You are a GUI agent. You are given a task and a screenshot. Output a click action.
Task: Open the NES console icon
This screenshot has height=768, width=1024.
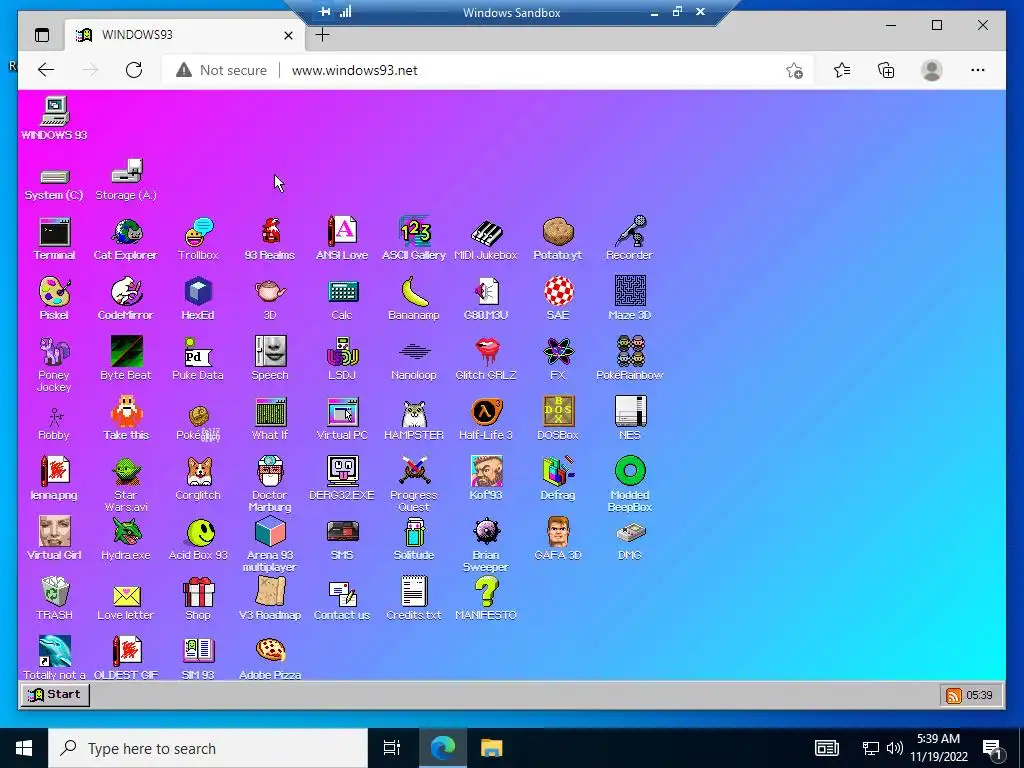tap(630, 419)
